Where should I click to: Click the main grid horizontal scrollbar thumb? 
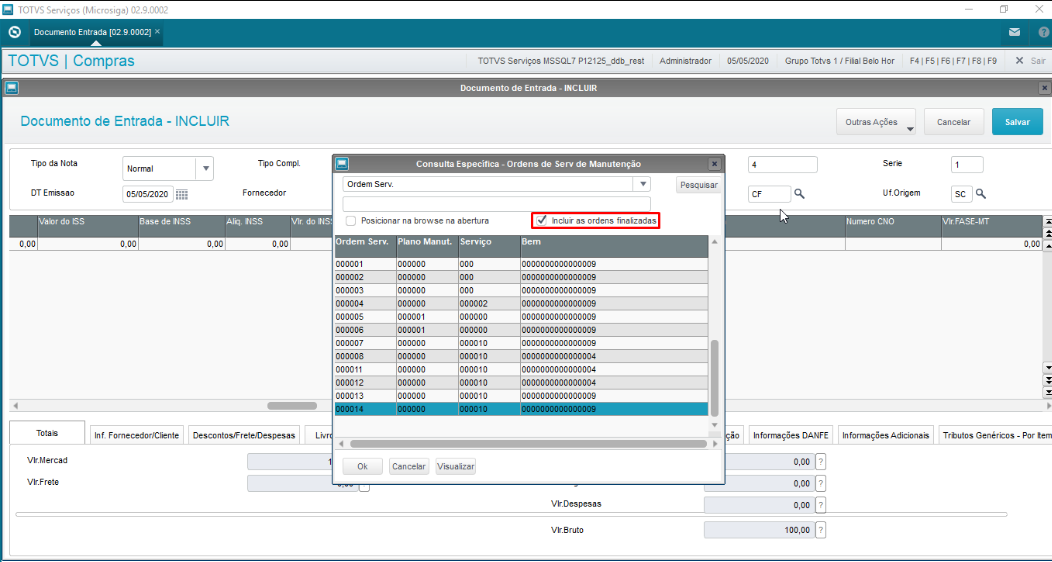[x=292, y=406]
